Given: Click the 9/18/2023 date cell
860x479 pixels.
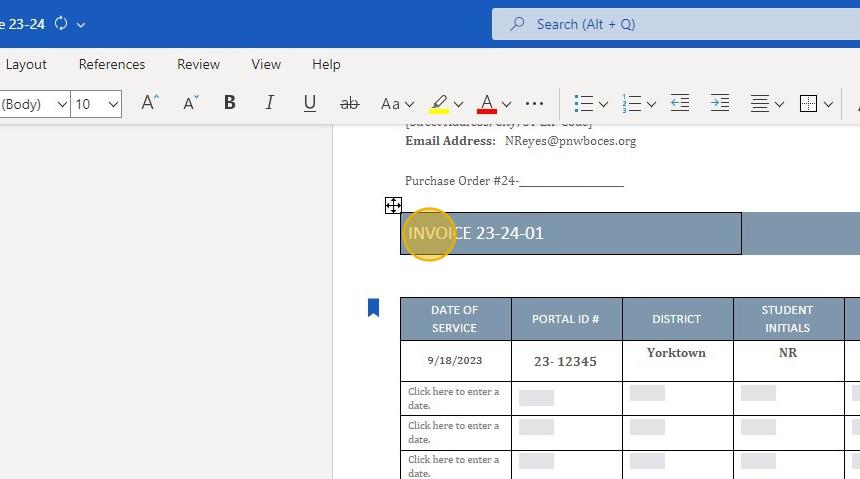Looking at the screenshot, I should pyautogui.click(x=455, y=360).
